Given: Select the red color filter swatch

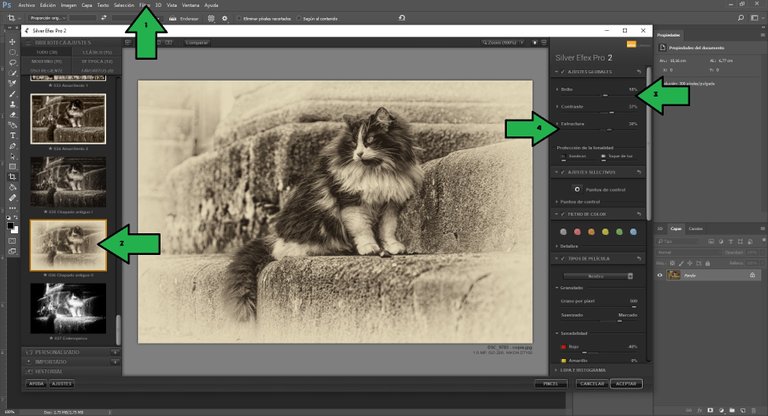Looking at the screenshot, I should [x=577, y=232].
